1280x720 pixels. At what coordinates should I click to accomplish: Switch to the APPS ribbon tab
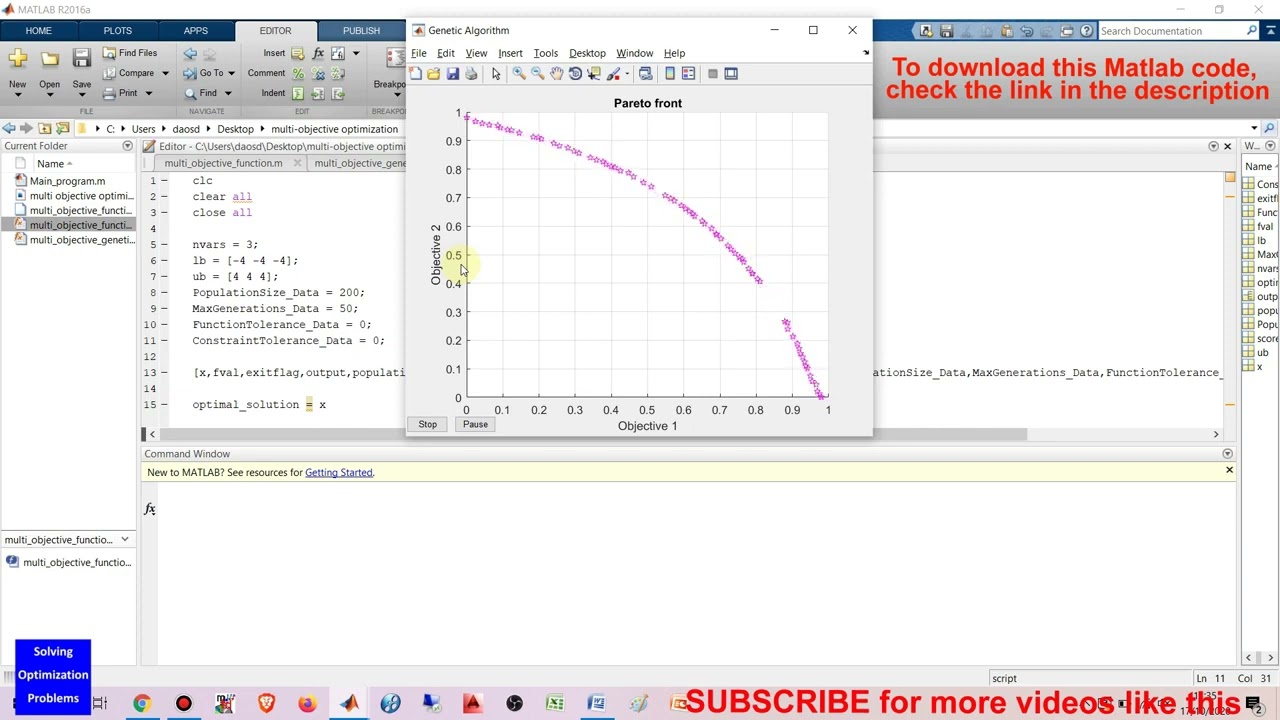pyautogui.click(x=195, y=31)
